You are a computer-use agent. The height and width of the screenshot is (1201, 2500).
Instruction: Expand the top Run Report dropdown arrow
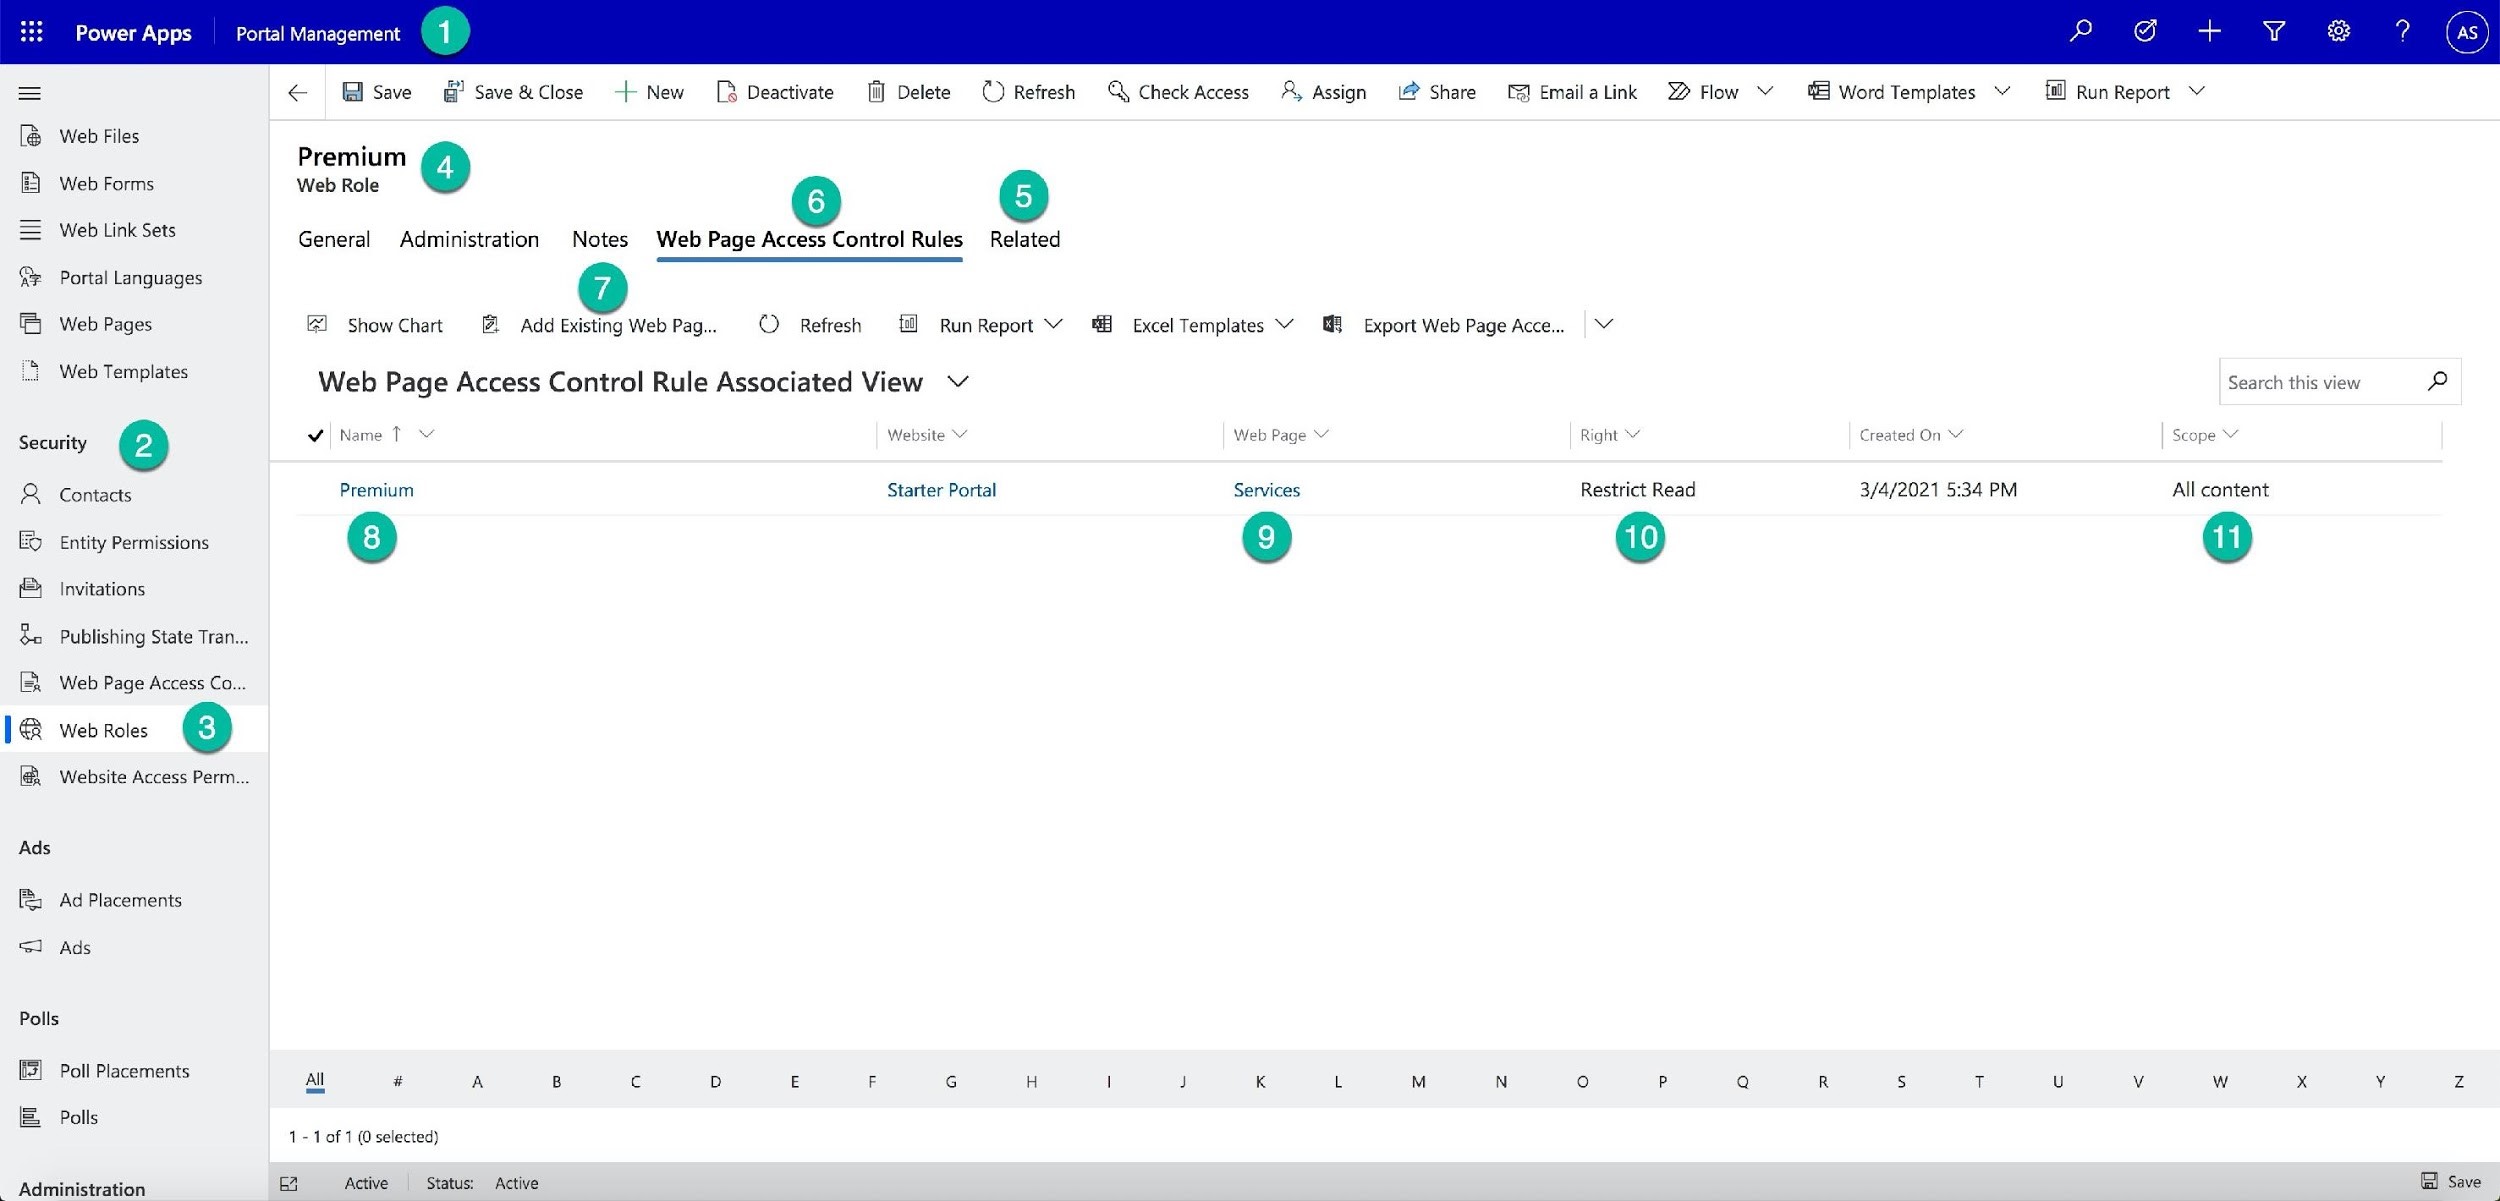(x=2196, y=91)
